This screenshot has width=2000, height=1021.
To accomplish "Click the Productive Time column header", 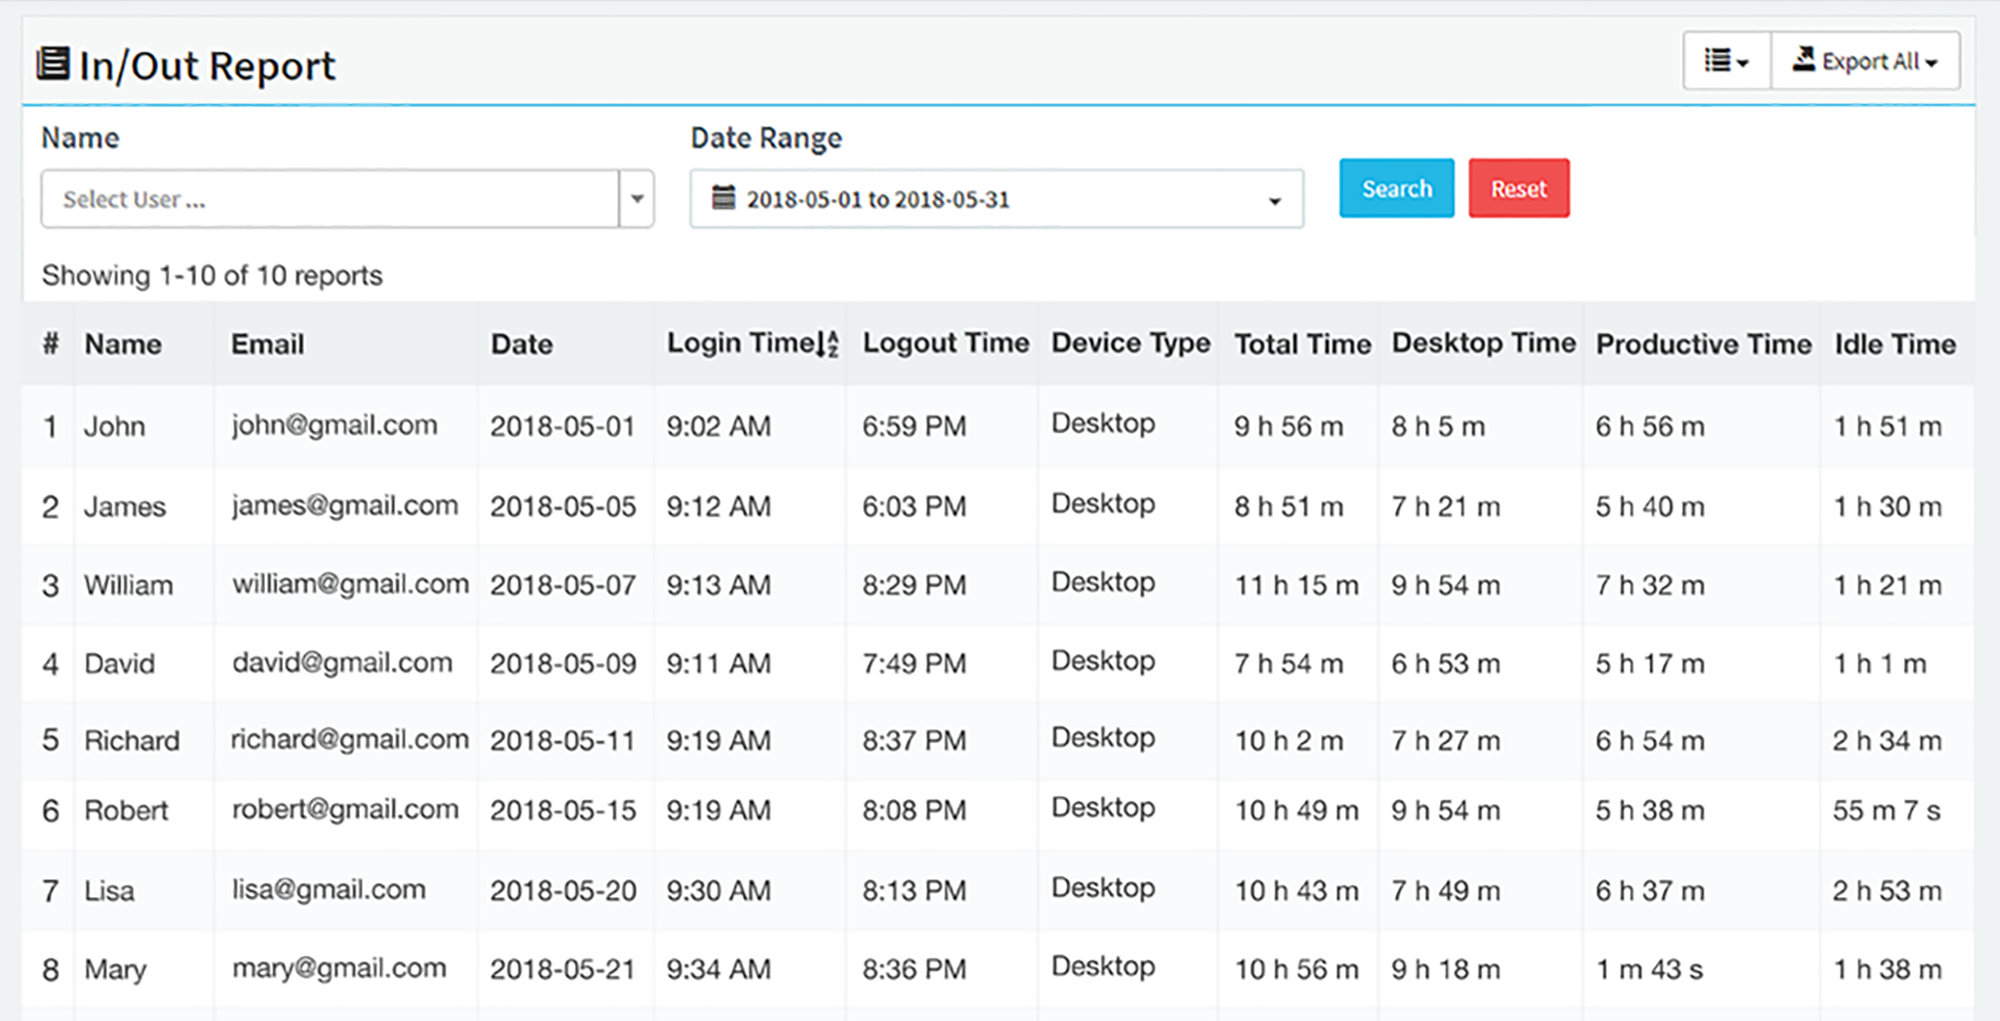I will (x=1703, y=344).
